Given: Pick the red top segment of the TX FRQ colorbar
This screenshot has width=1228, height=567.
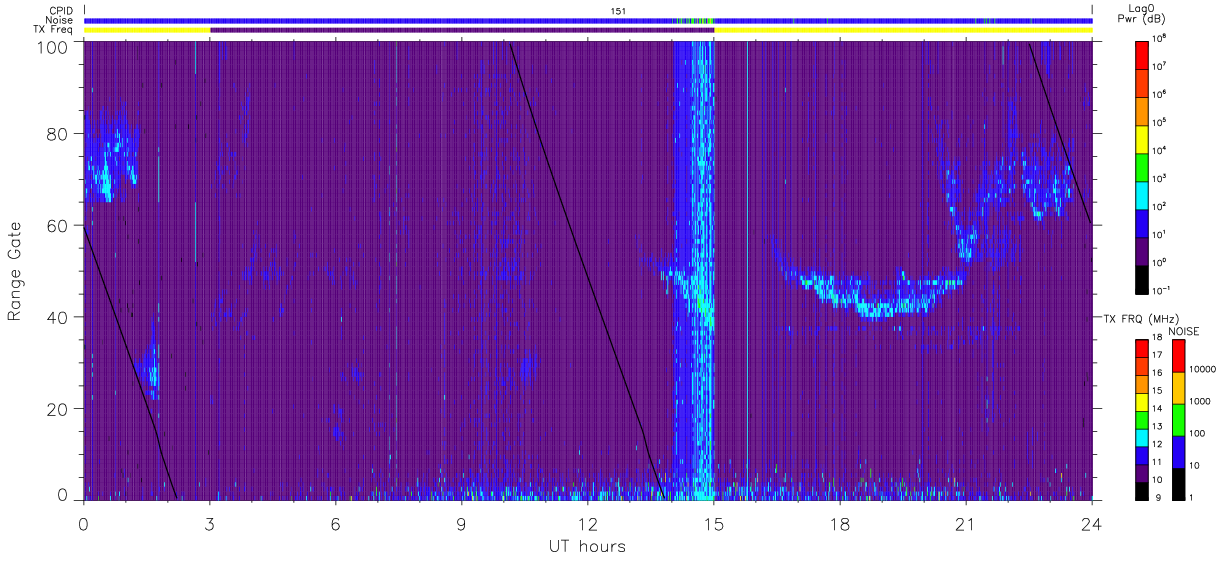Looking at the screenshot, I should point(1141,348).
